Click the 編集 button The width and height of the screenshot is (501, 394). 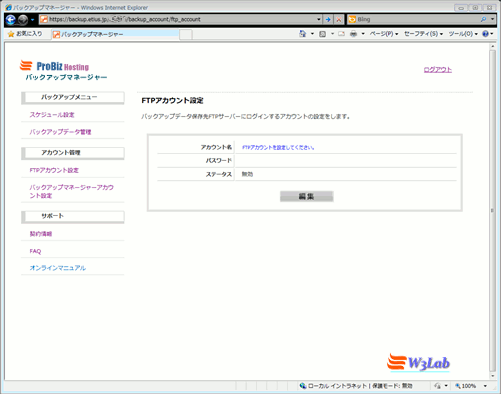pos(306,196)
